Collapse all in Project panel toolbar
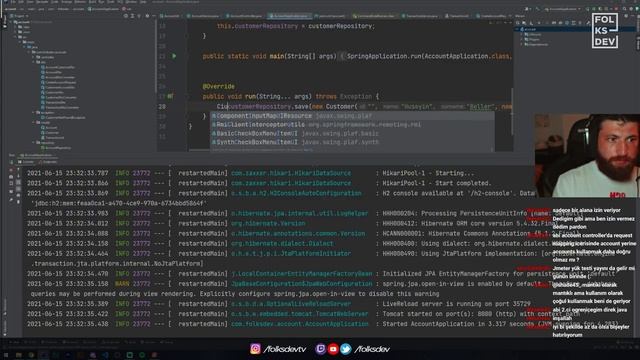 tap(139, 16)
